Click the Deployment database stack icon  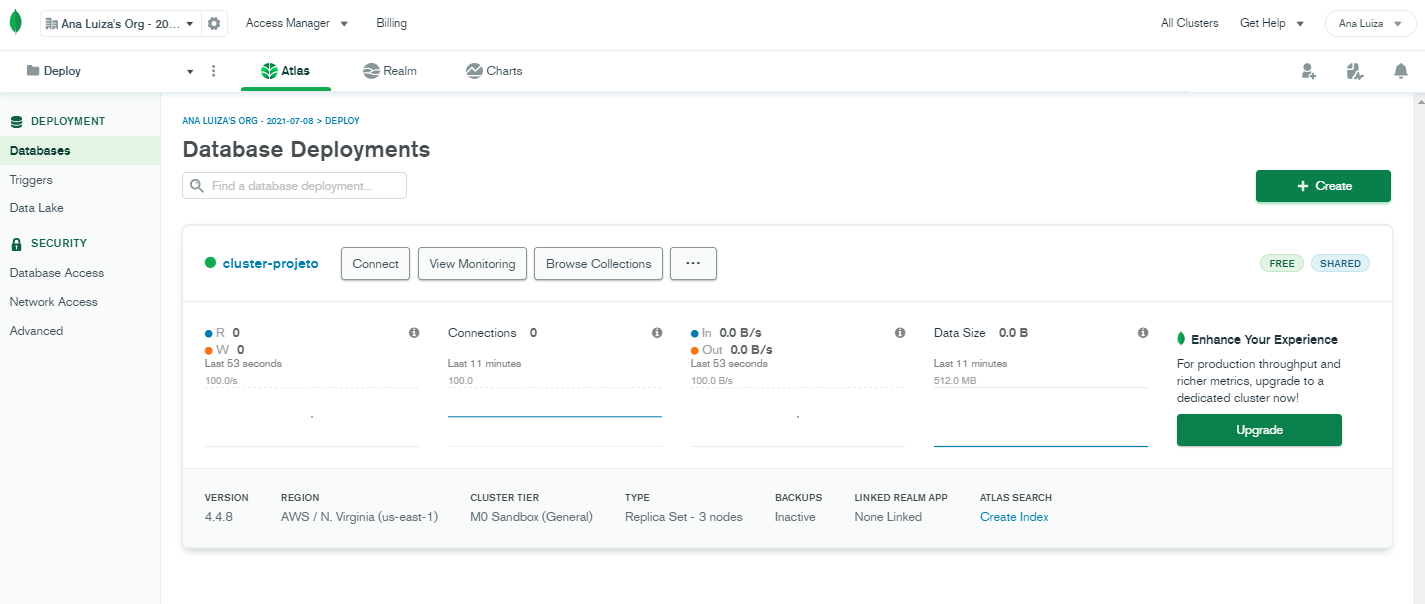tap(16, 121)
